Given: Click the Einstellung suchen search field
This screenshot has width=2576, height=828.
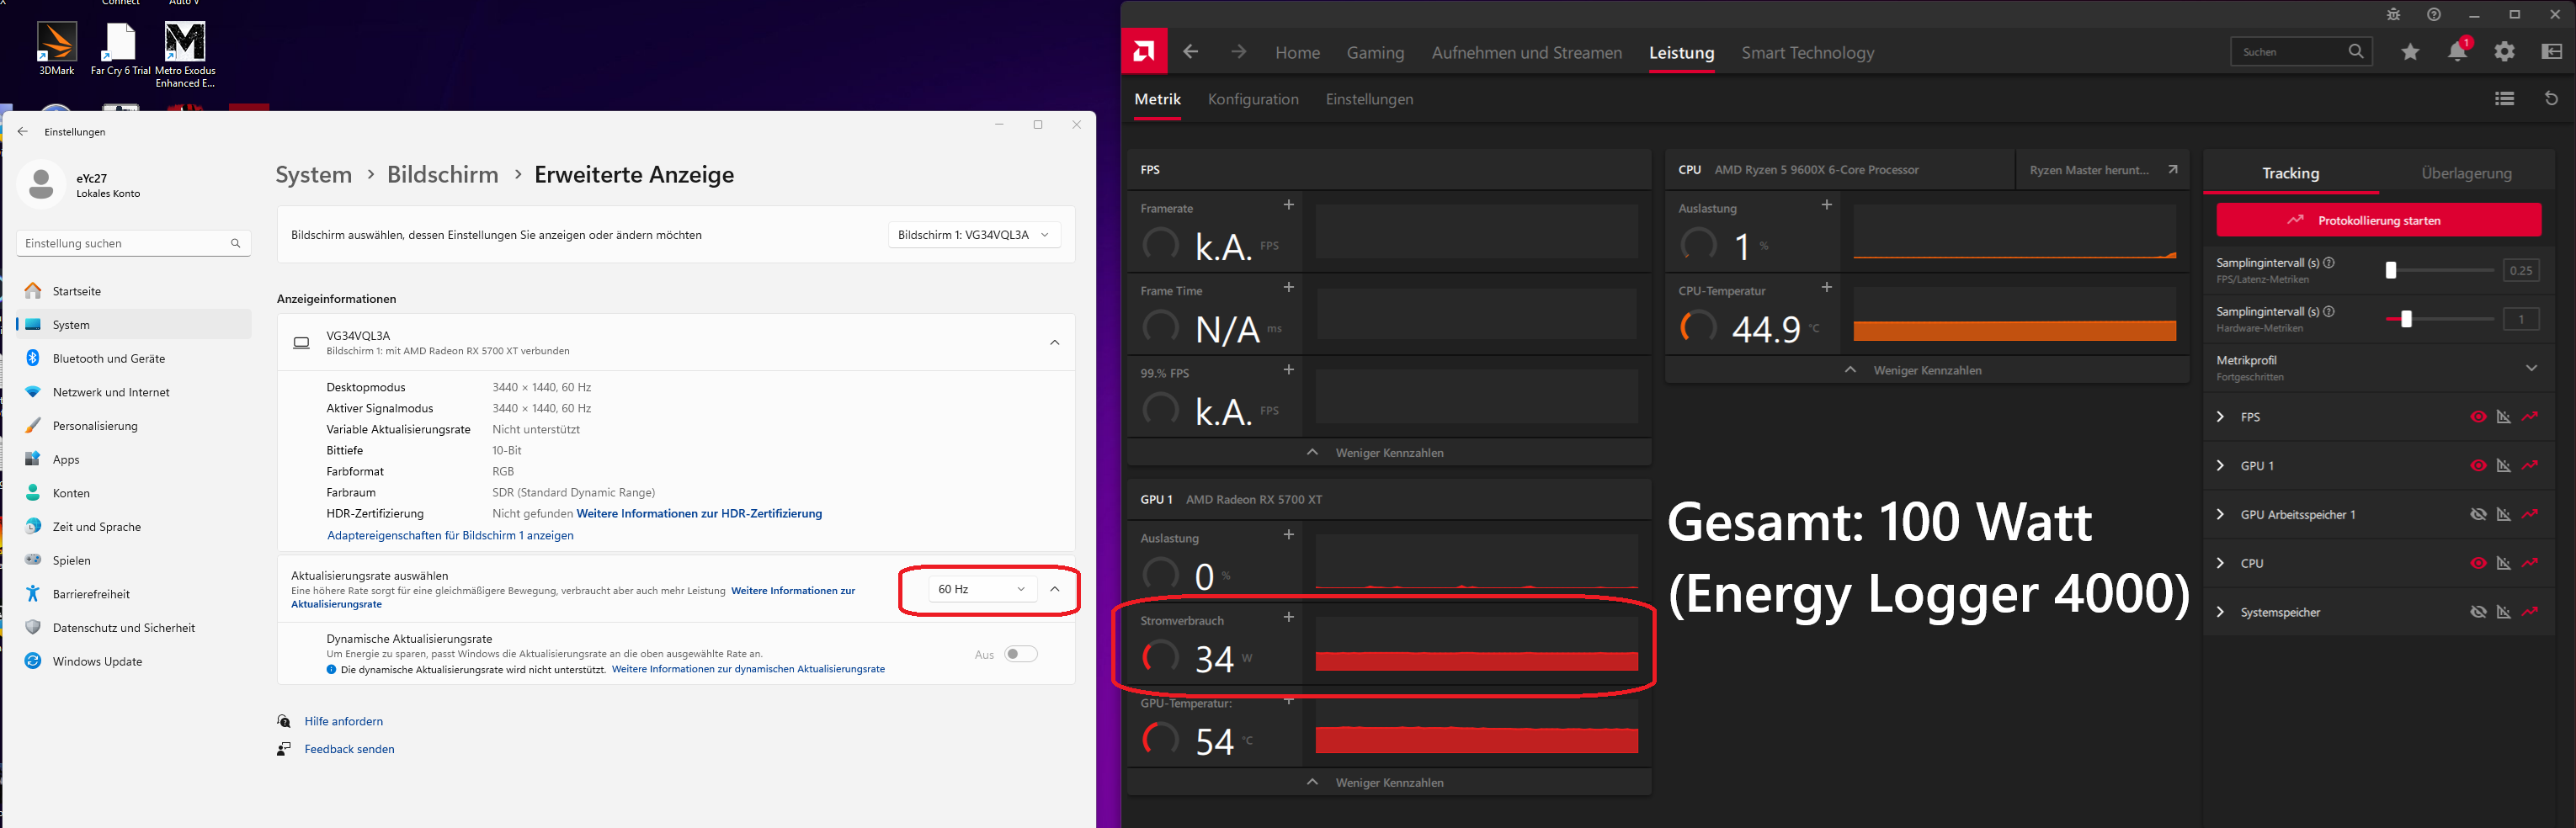Looking at the screenshot, I should pos(133,243).
